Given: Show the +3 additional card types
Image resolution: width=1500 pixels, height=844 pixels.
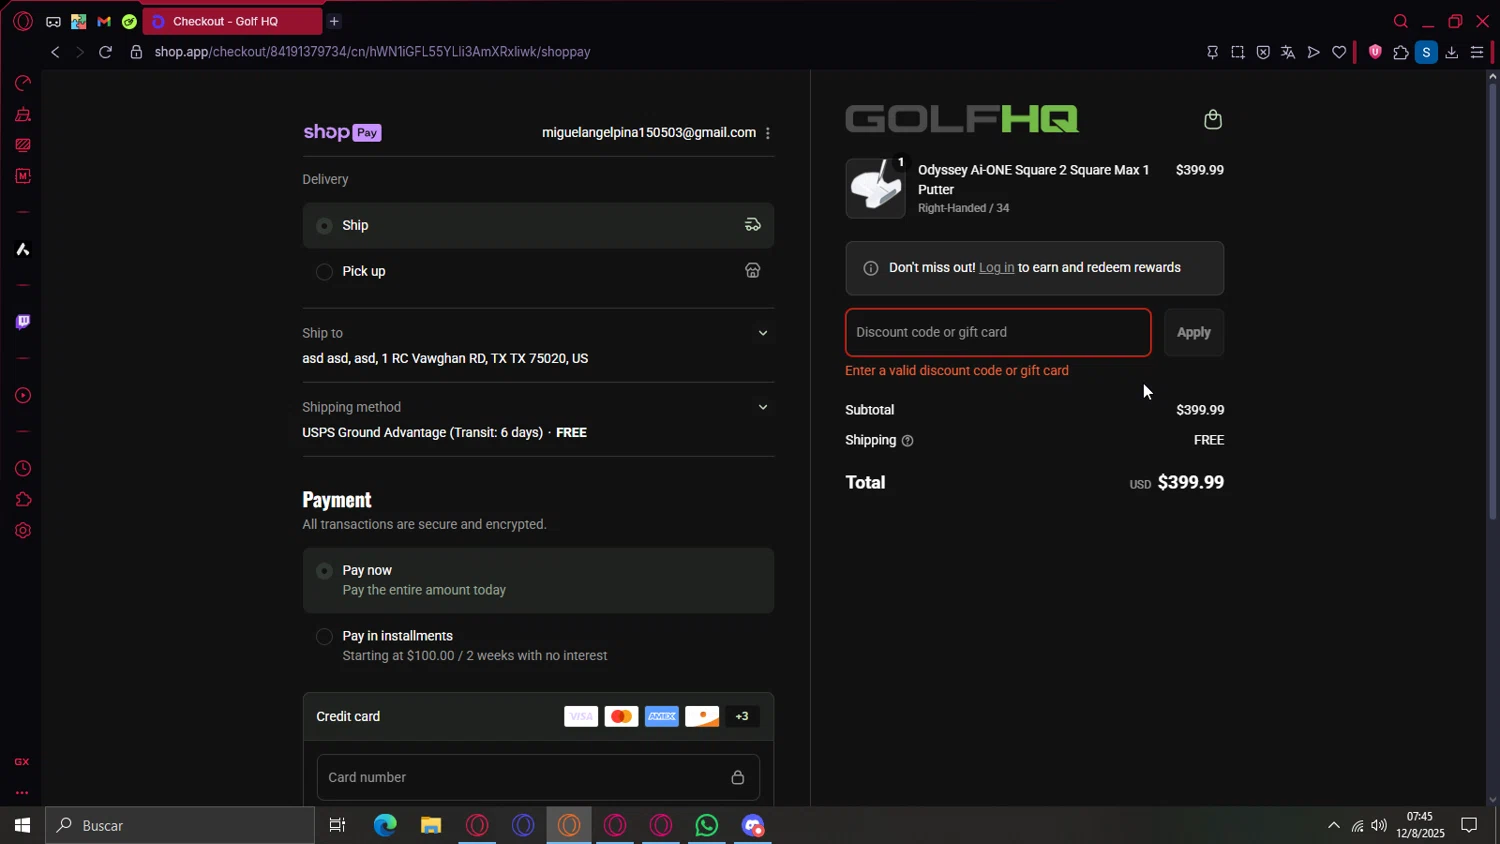Looking at the screenshot, I should coord(742,716).
